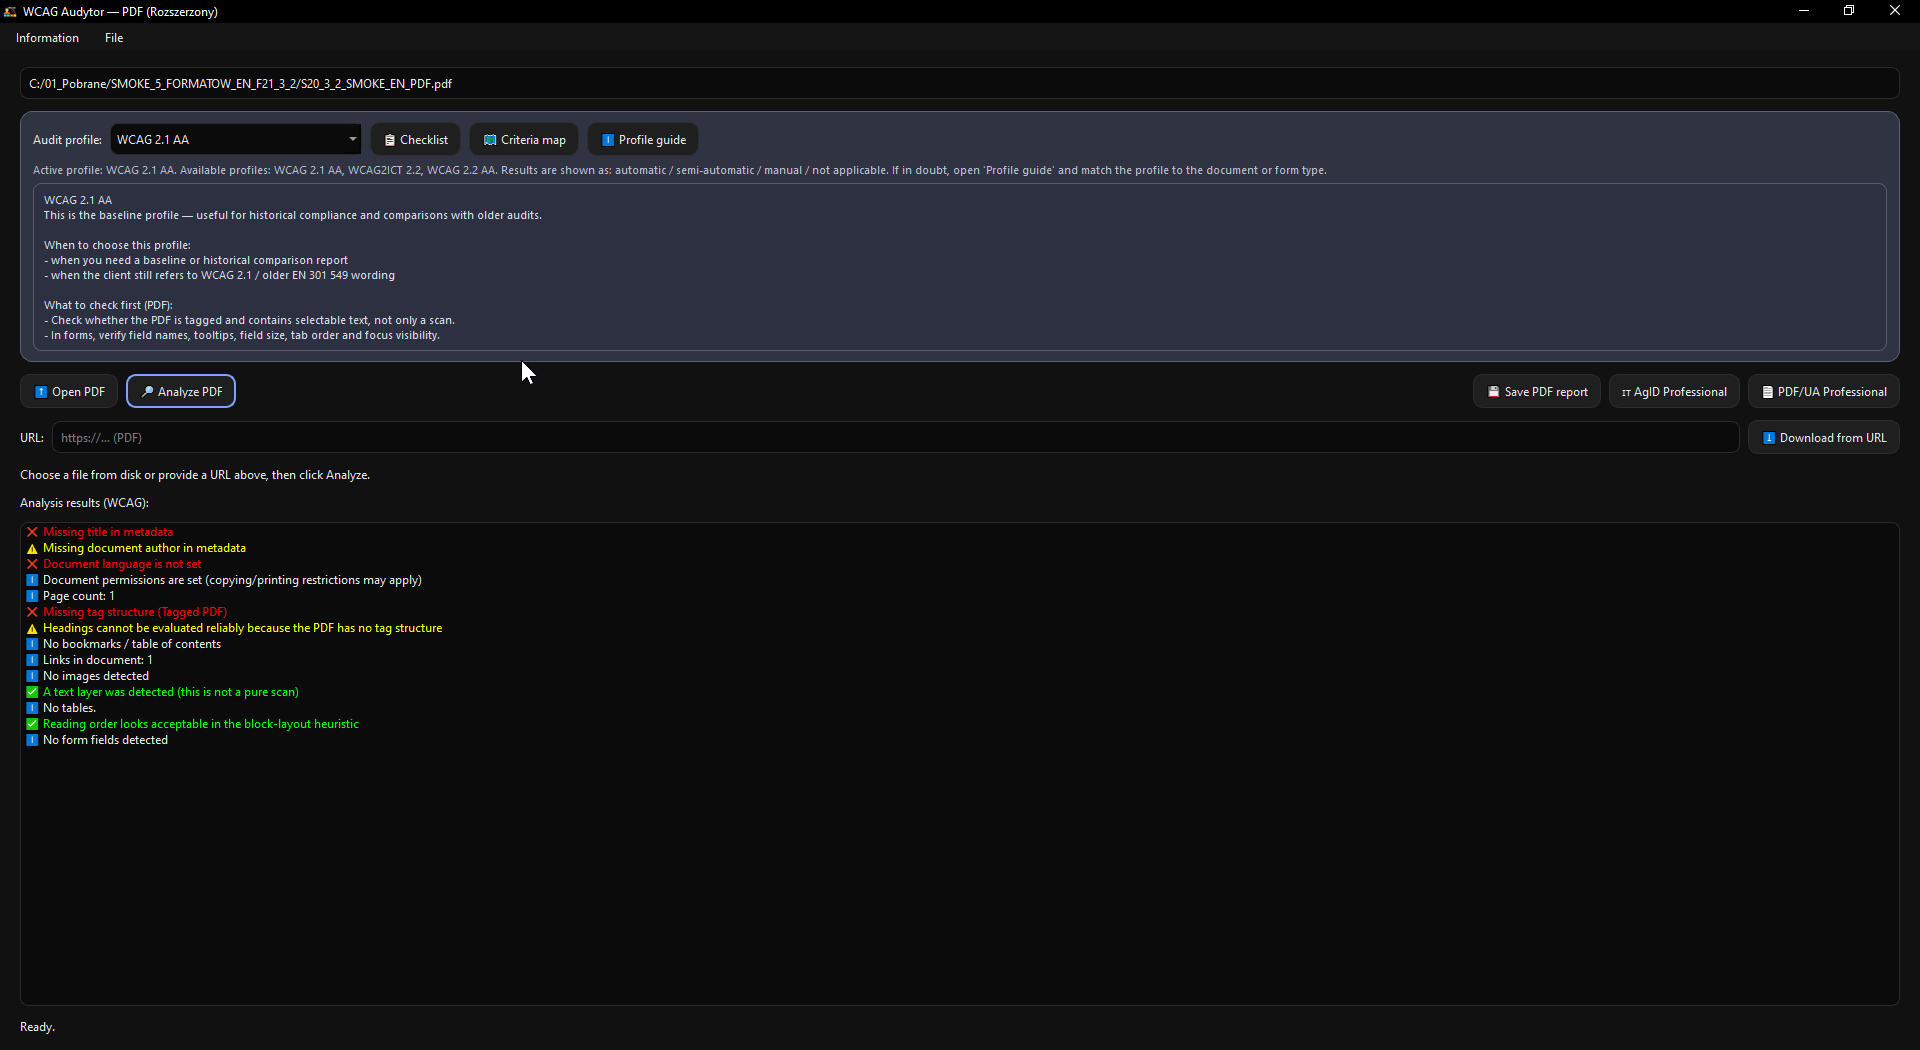Open the Profile guide
This screenshot has width=1920, height=1050.
pos(643,140)
